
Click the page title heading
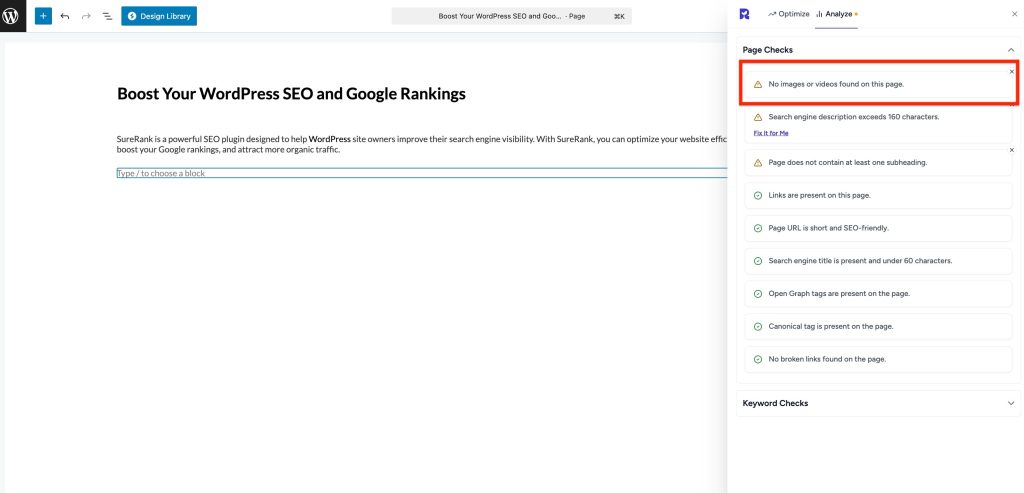(291, 94)
